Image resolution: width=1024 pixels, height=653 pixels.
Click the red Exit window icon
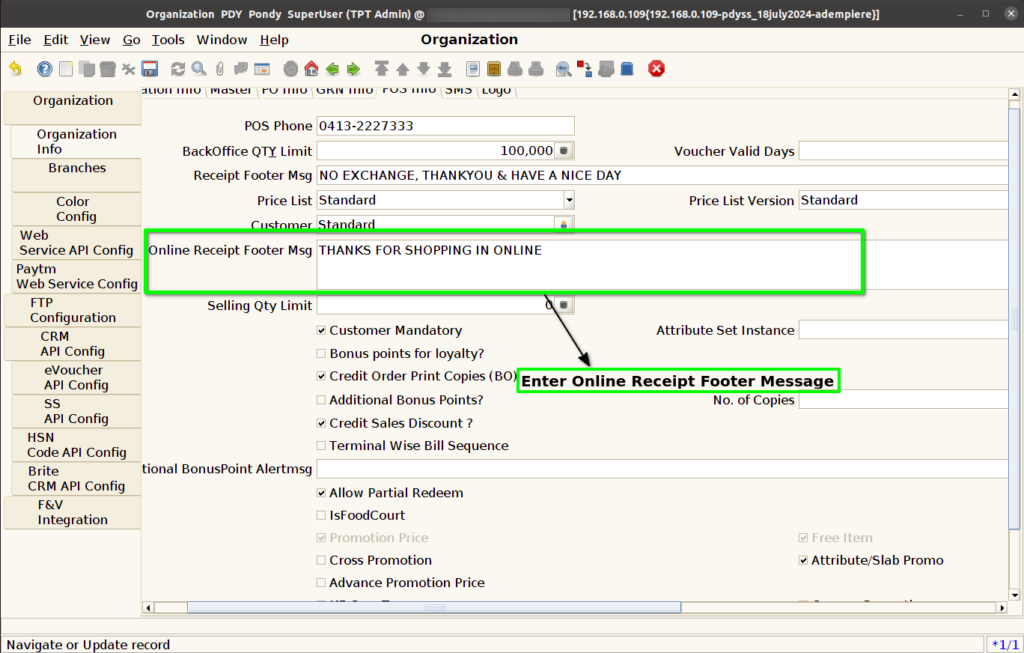pos(656,69)
